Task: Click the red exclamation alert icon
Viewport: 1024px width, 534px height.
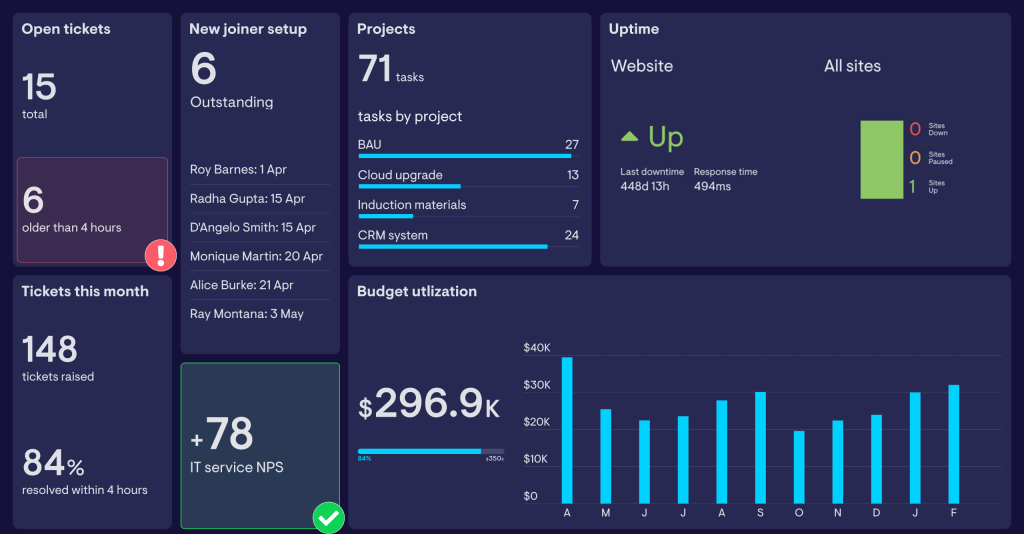Action: click(x=161, y=255)
